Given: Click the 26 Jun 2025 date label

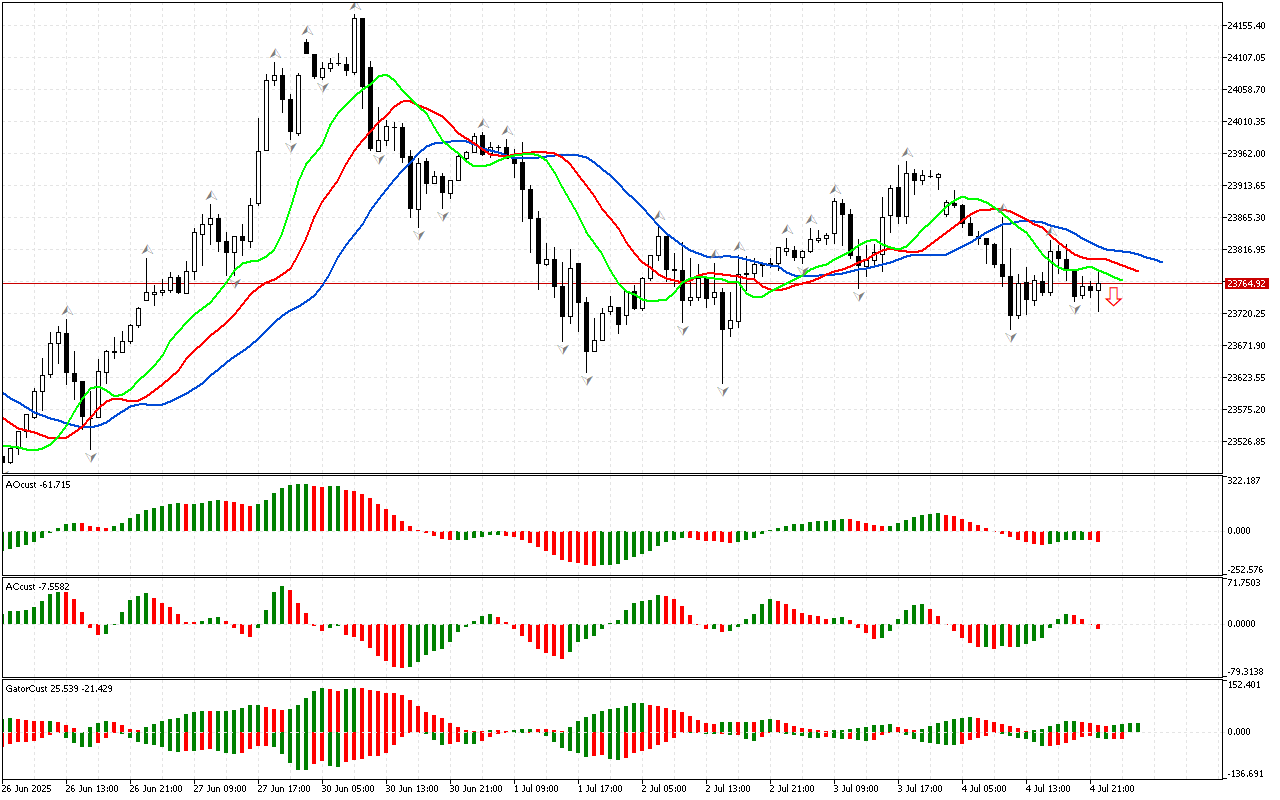Looking at the screenshot, I should point(28,788).
